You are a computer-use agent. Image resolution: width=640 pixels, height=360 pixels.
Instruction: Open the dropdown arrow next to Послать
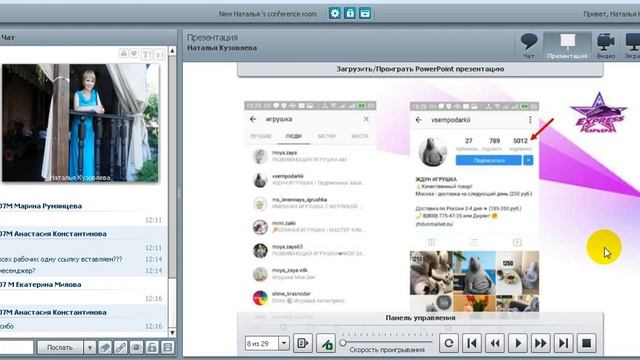(89, 347)
